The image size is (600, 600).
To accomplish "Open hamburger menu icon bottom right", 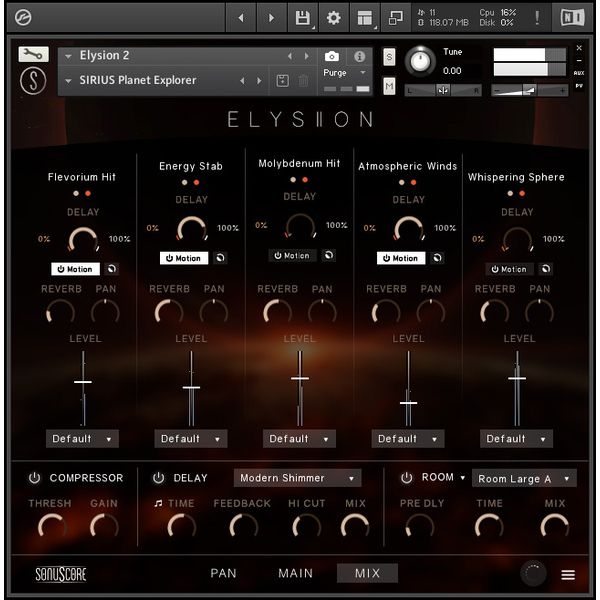I will coord(568,574).
